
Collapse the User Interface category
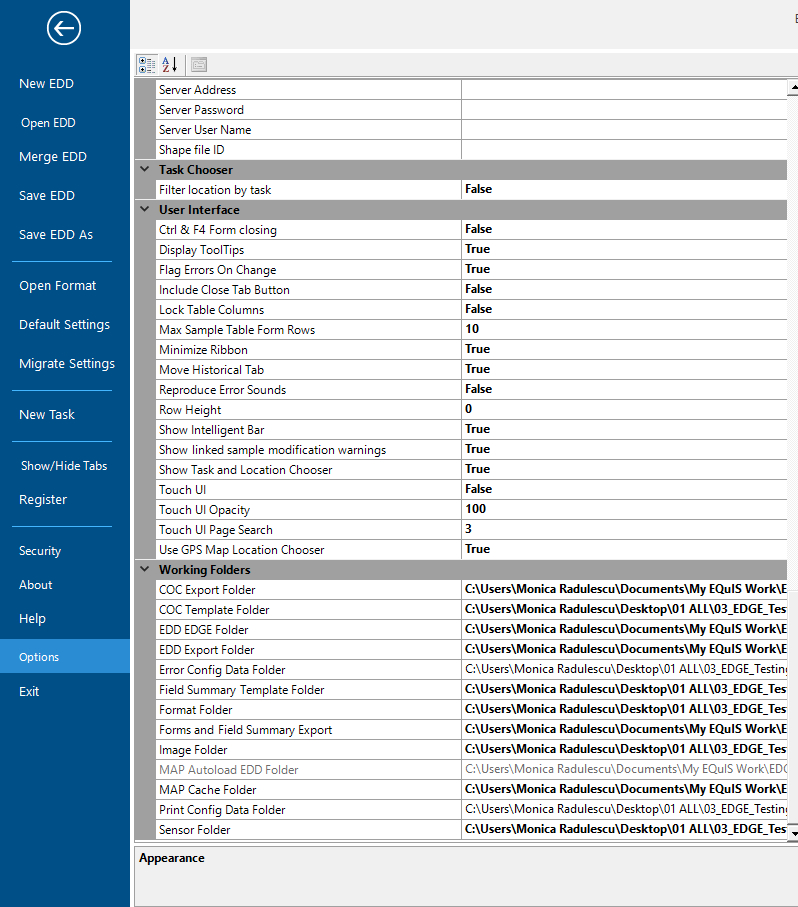(x=145, y=209)
